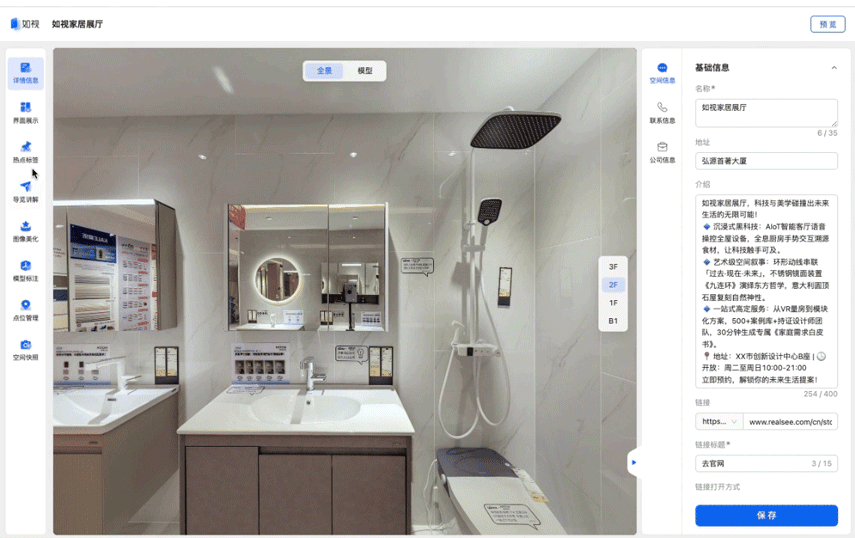
Task: Collapse the 基础信息 section chevron
Action: (834, 68)
